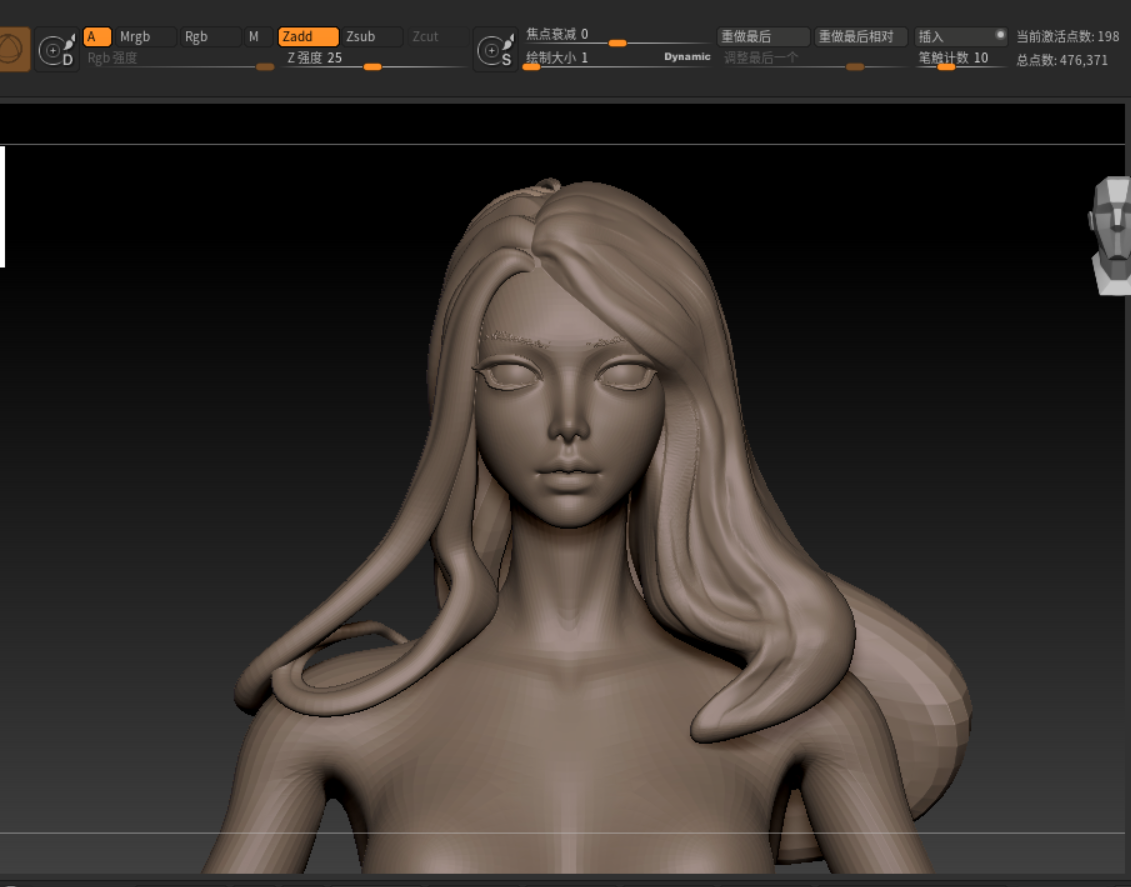Open the Draw size brush icon marked D
1131x887 pixels.
(x=57, y=50)
